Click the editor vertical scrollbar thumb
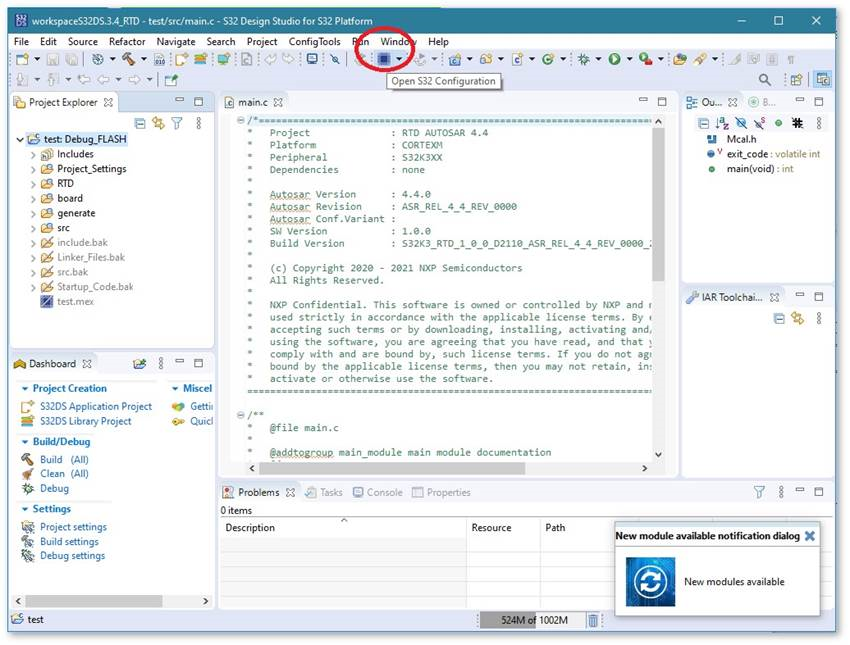850x645 pixels. [658, 204]
